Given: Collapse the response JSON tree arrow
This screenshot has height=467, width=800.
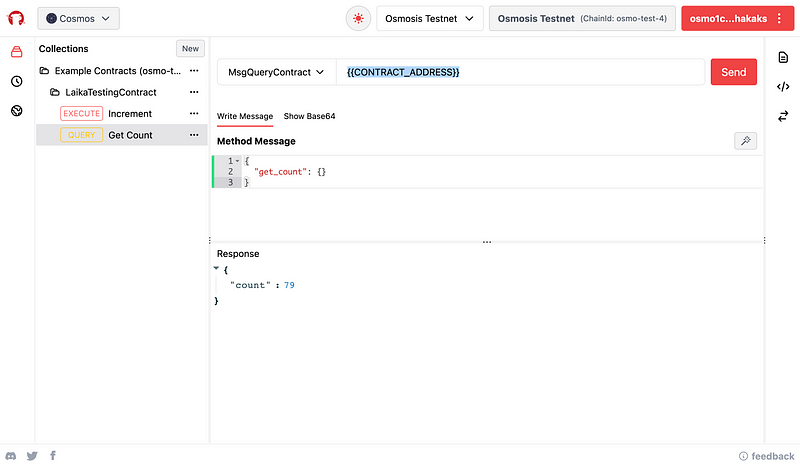Looking at the screenshot, I should click(217, 269).
